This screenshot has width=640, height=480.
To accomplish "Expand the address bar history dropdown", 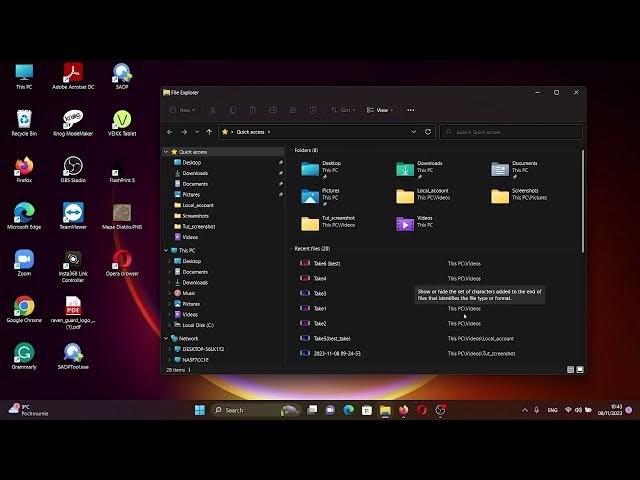I will pyautogui.click(x=413, y=132).
